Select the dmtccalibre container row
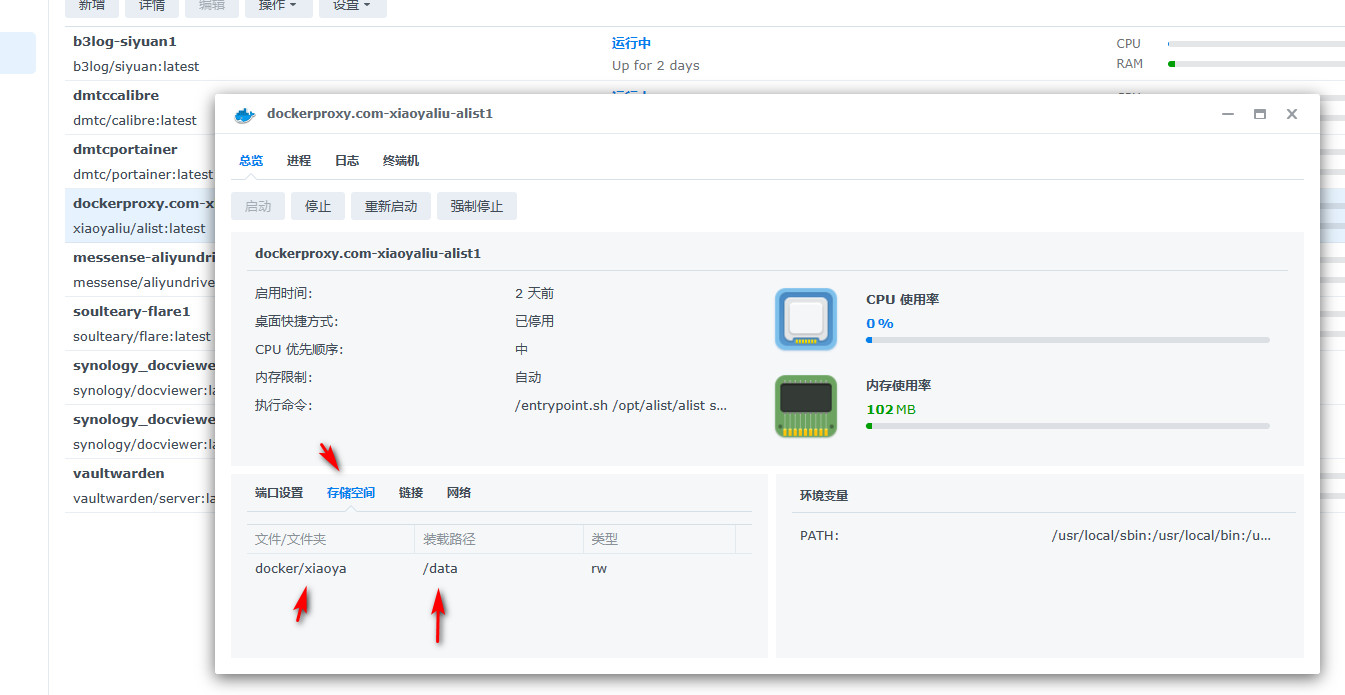Viewport: 1345px width, 695px height. [139, 108]
